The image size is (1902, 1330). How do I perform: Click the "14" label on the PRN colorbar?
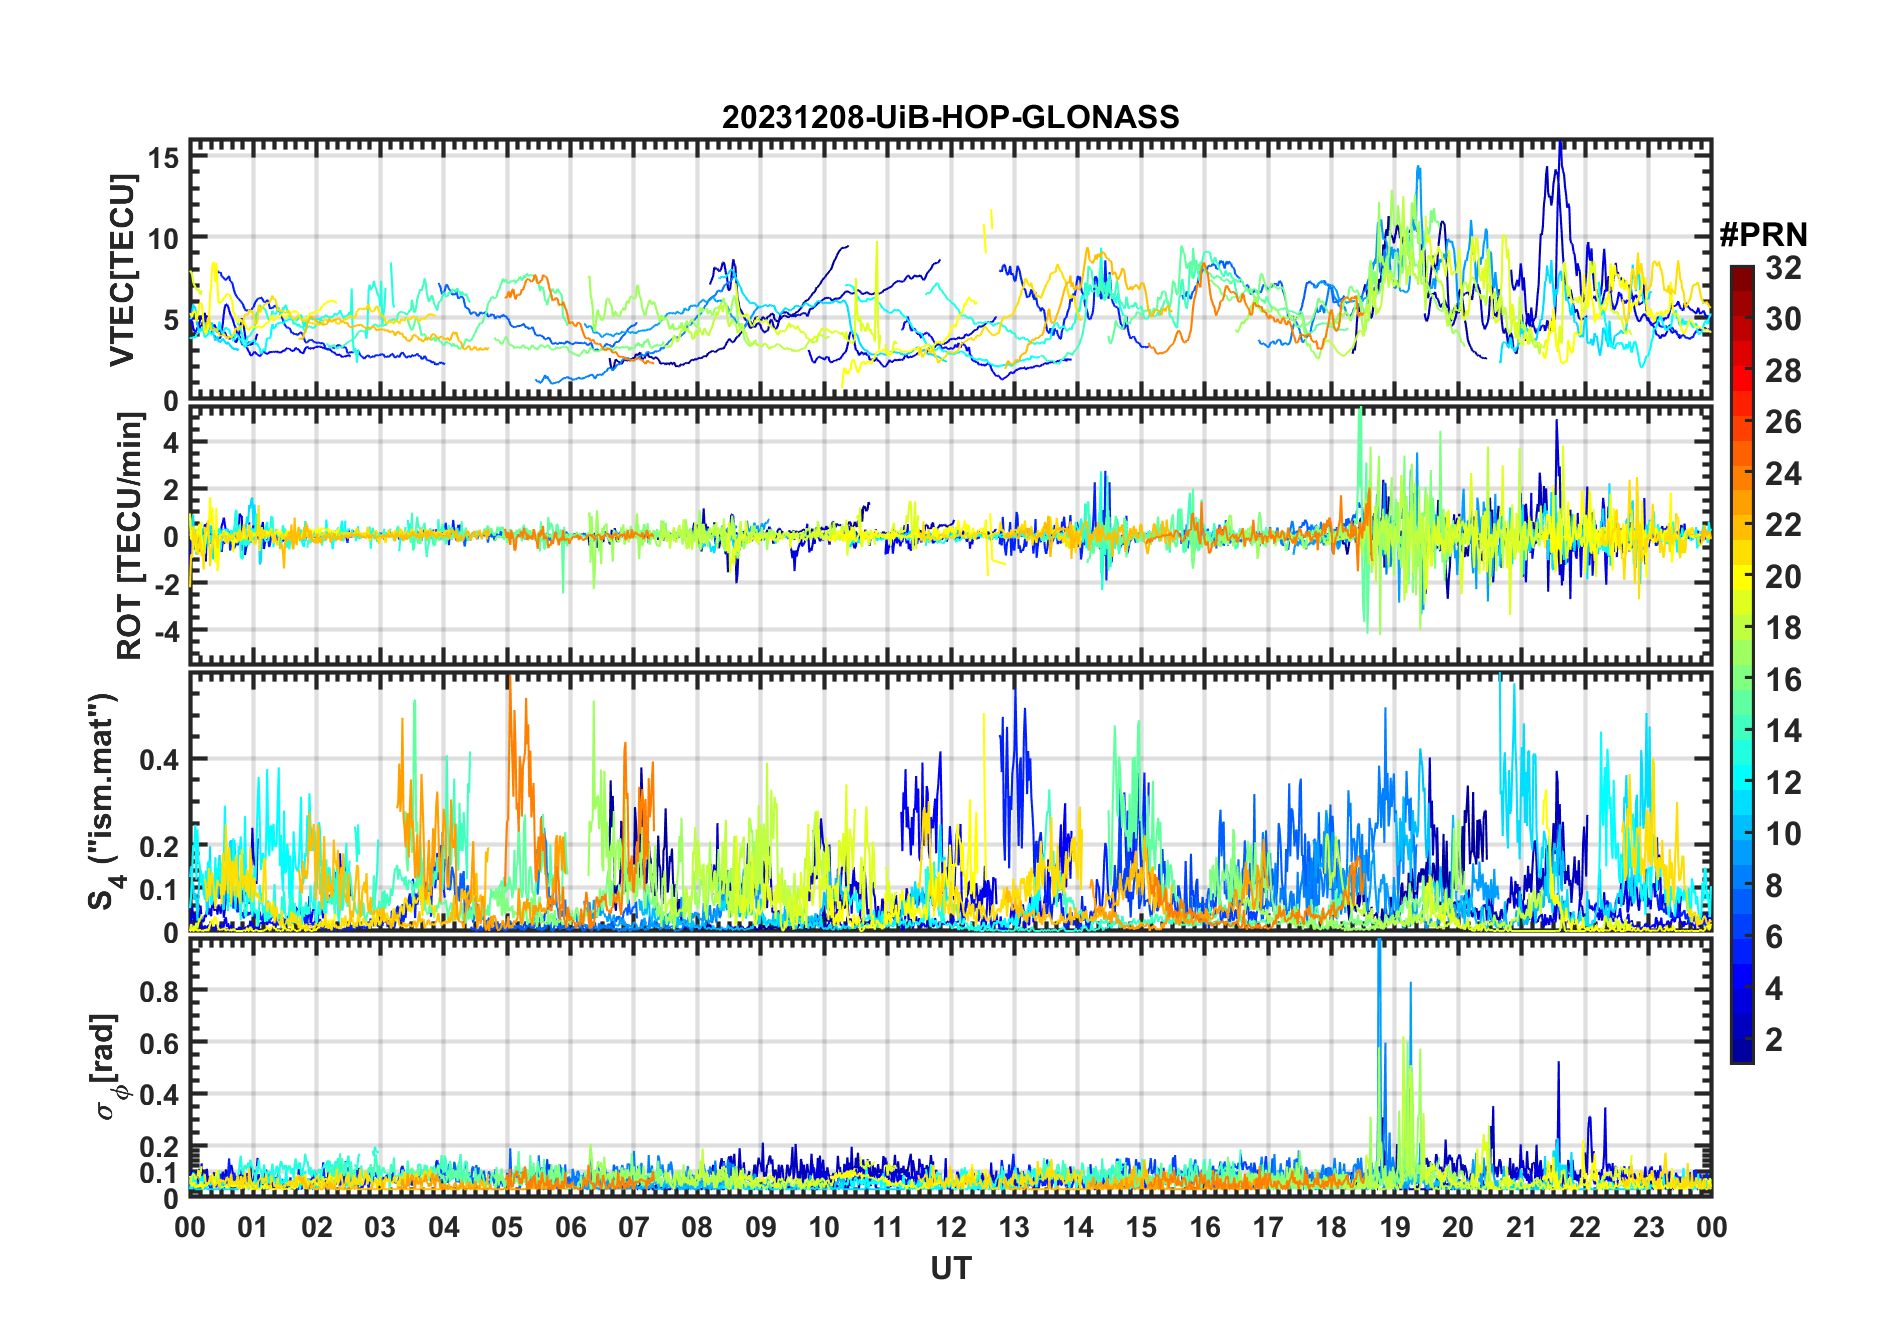1783,731
